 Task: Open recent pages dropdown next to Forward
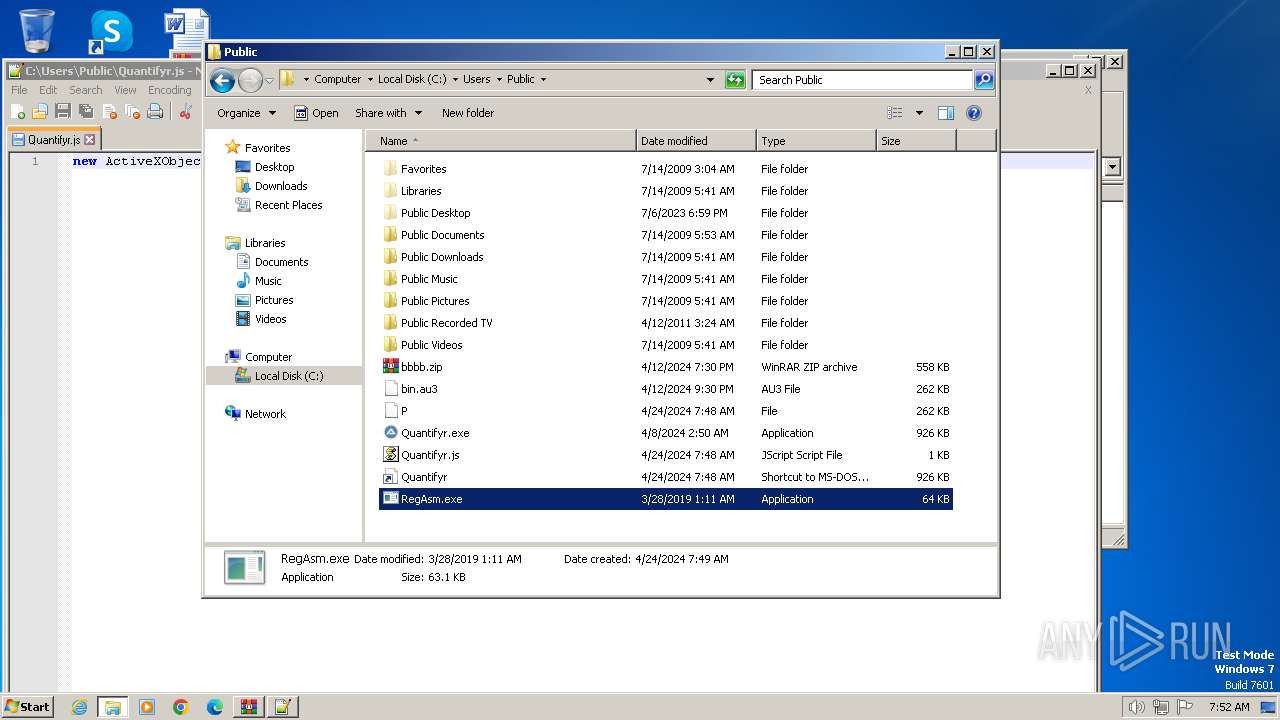pyautogui.click(x=269, y=80)
